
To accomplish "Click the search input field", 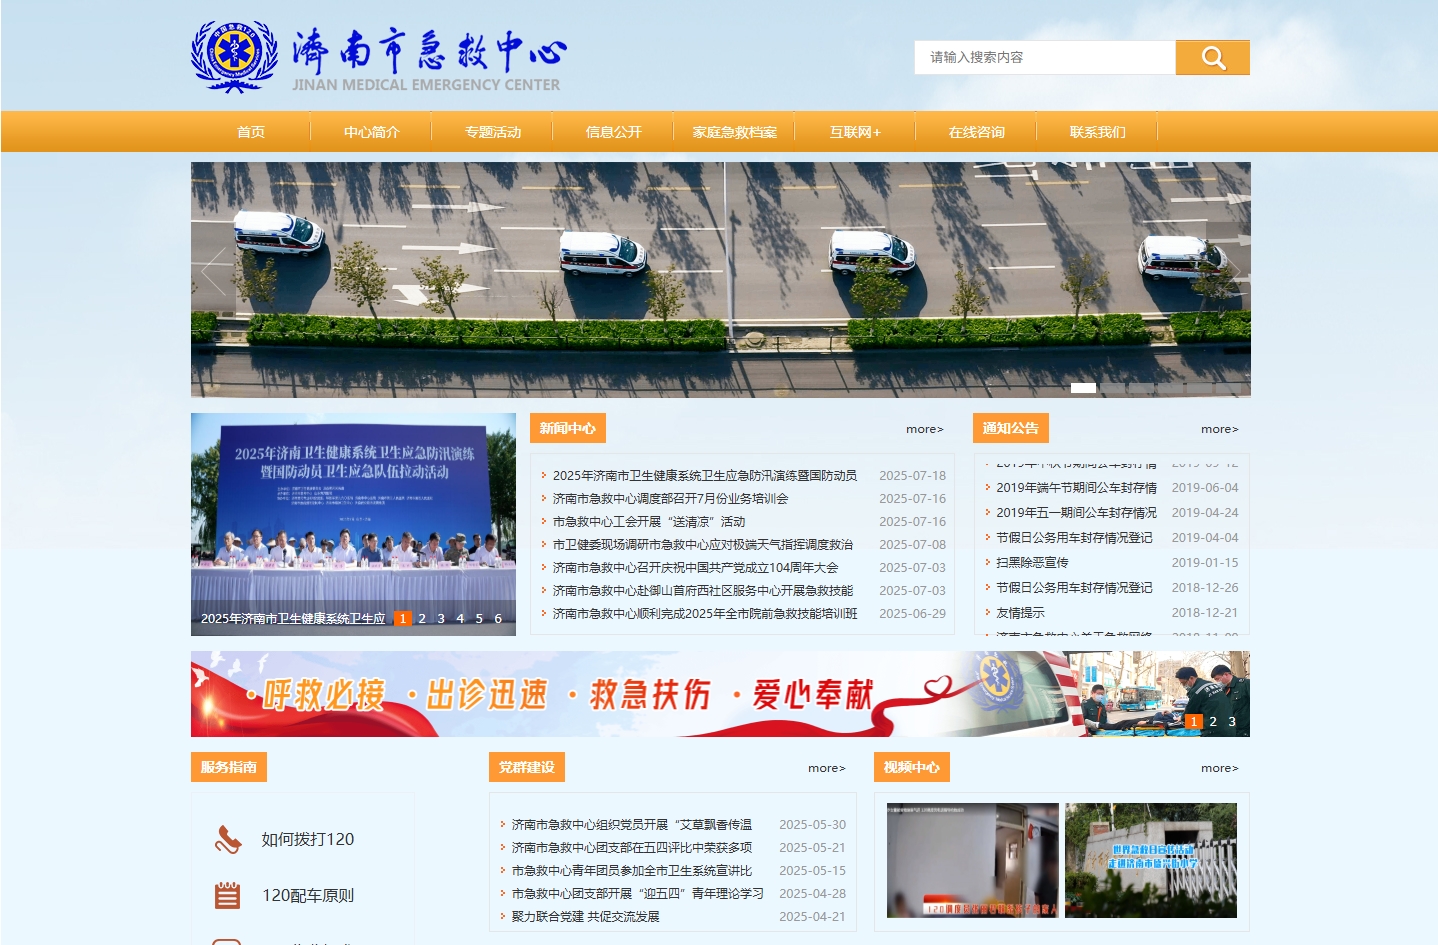I will point(1044,58).
